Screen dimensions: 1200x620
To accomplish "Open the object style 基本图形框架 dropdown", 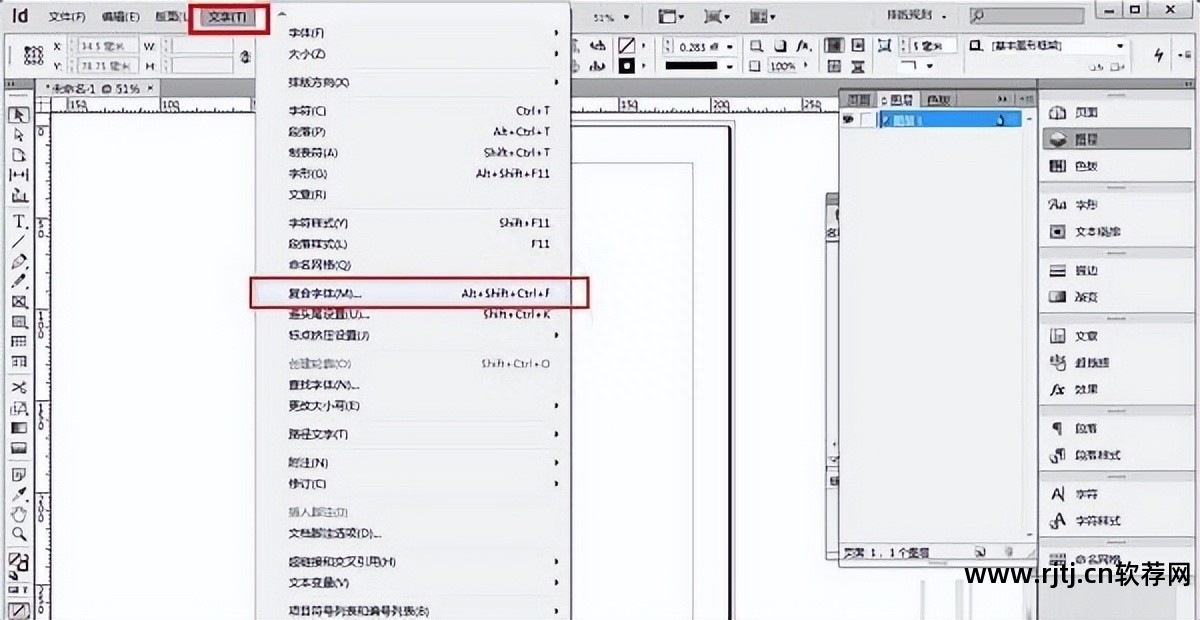I will coord(1119,46).
